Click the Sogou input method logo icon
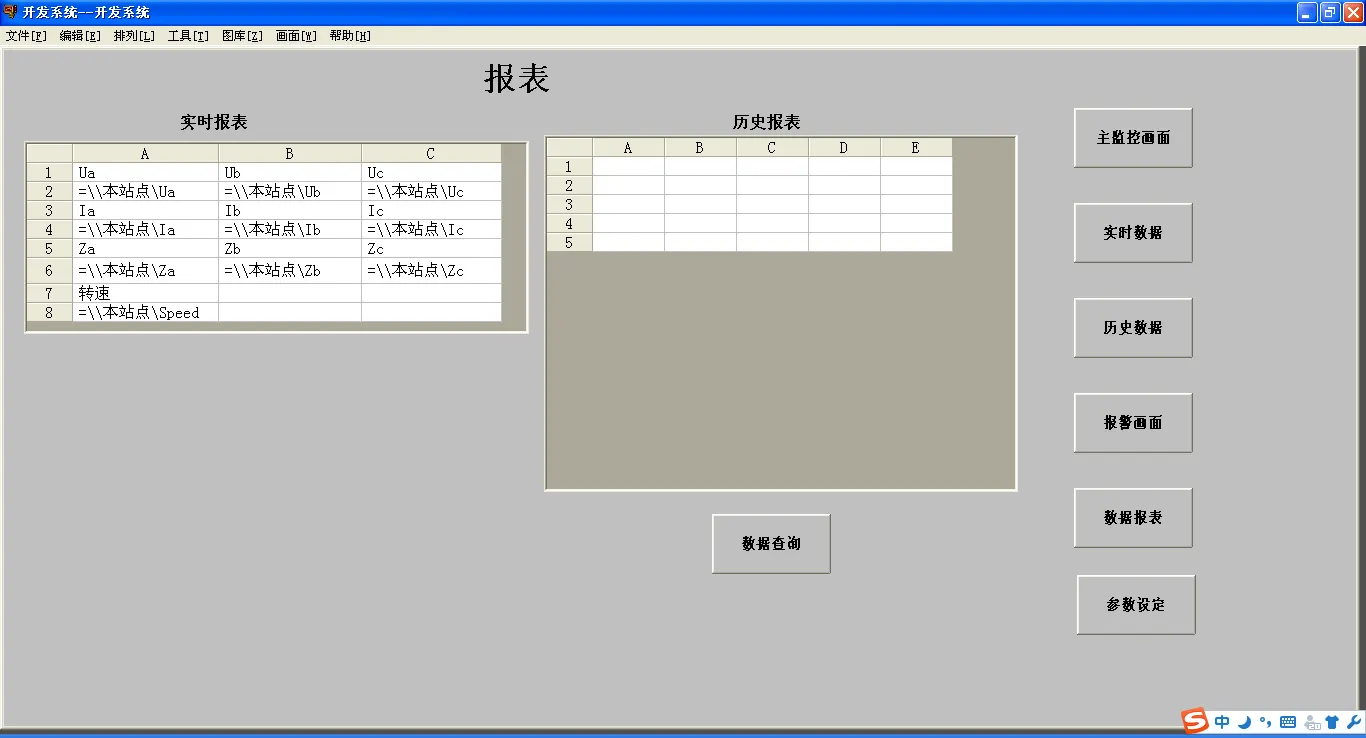This screenshot has height=738, width=1366. click(1194, 721)
